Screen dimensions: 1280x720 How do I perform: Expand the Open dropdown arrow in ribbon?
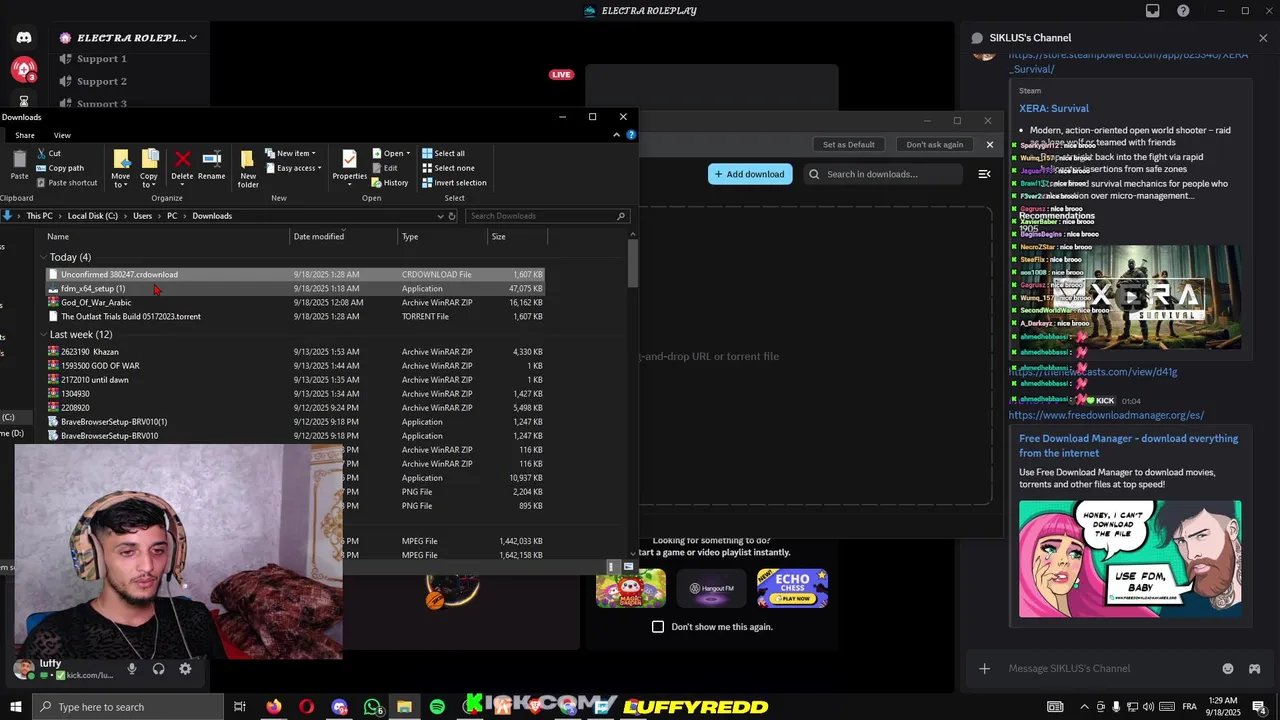pyautogui.click(x=408, y=153)
